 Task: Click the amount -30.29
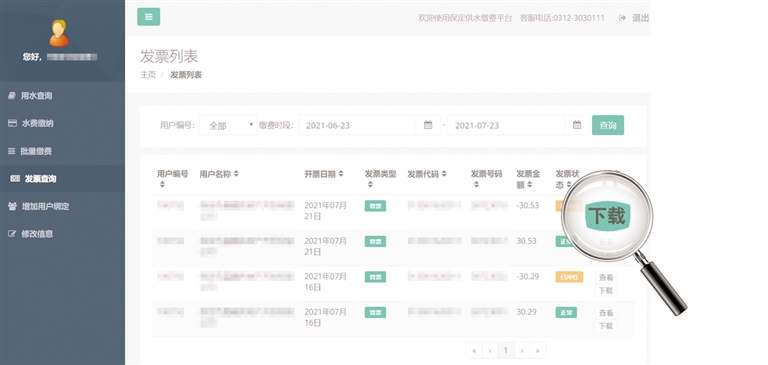pos(528,276)
